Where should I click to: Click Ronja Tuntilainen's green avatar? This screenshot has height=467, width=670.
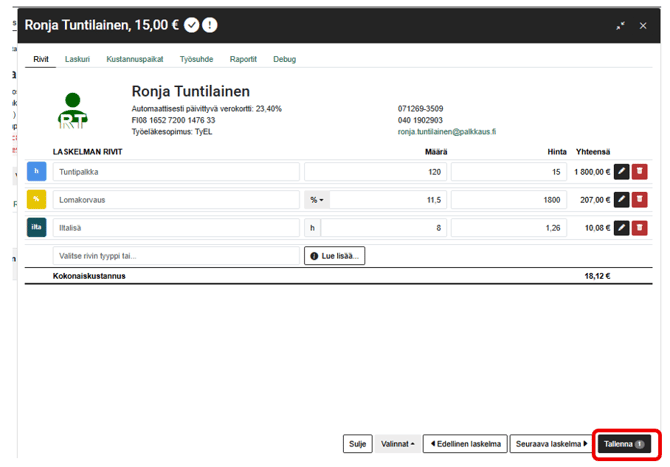coord(73,111)
